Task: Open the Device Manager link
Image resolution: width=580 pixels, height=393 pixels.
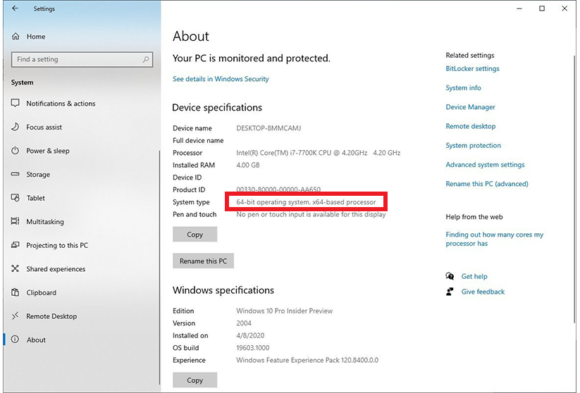Action: (470, 107)
